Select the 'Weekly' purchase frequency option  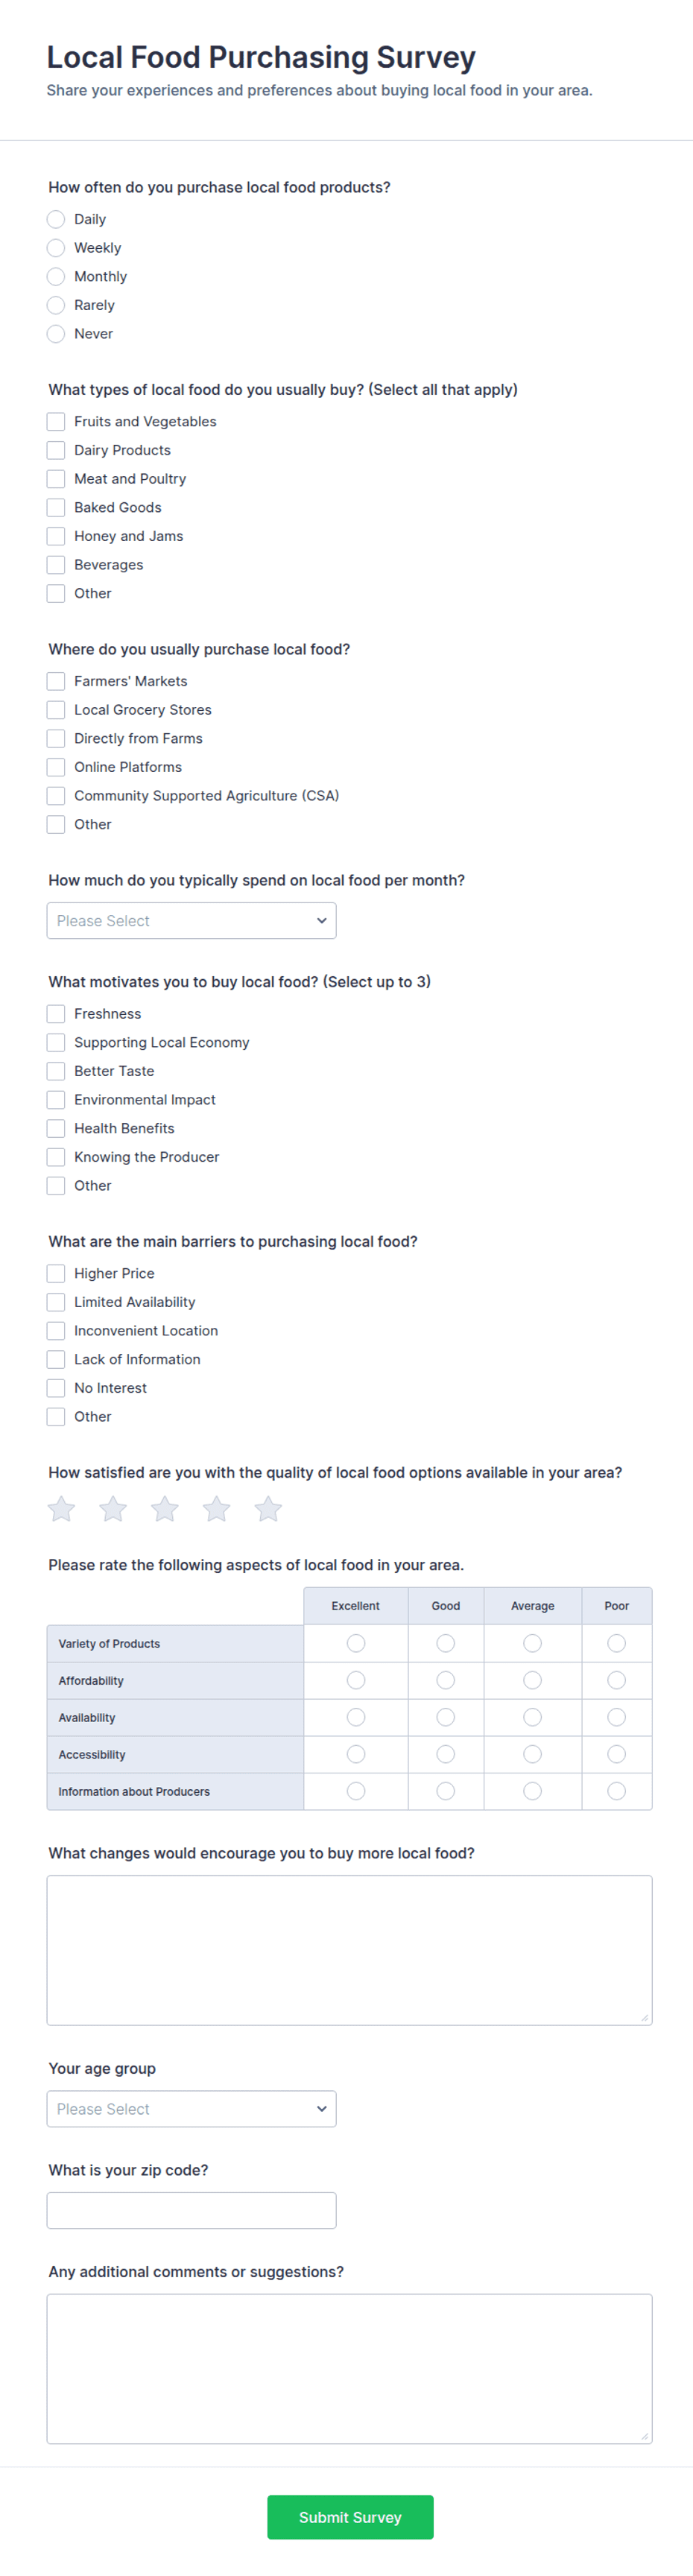[56, 247]
